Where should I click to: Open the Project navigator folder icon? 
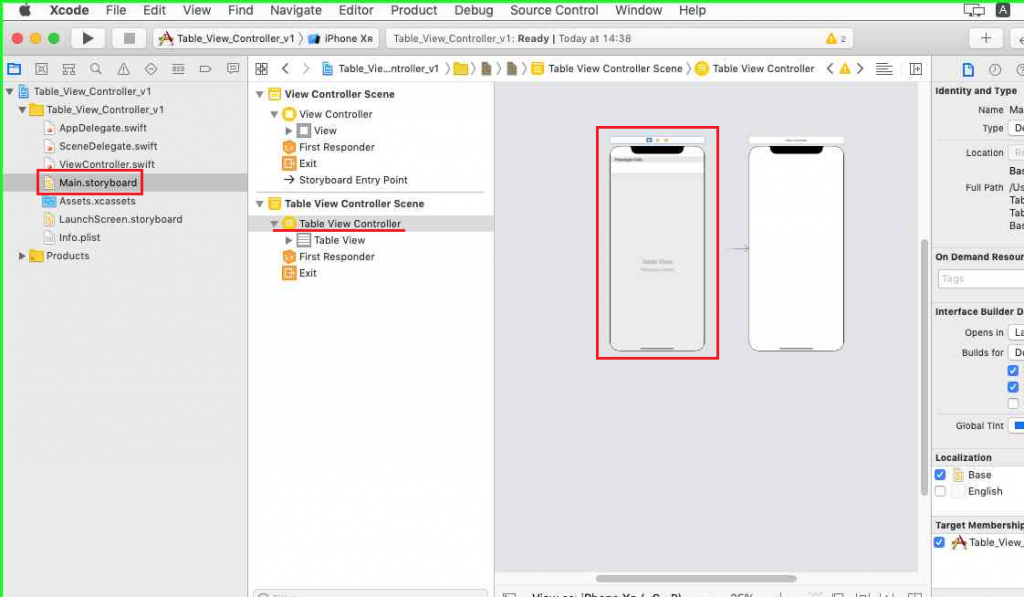click(14, 69)
